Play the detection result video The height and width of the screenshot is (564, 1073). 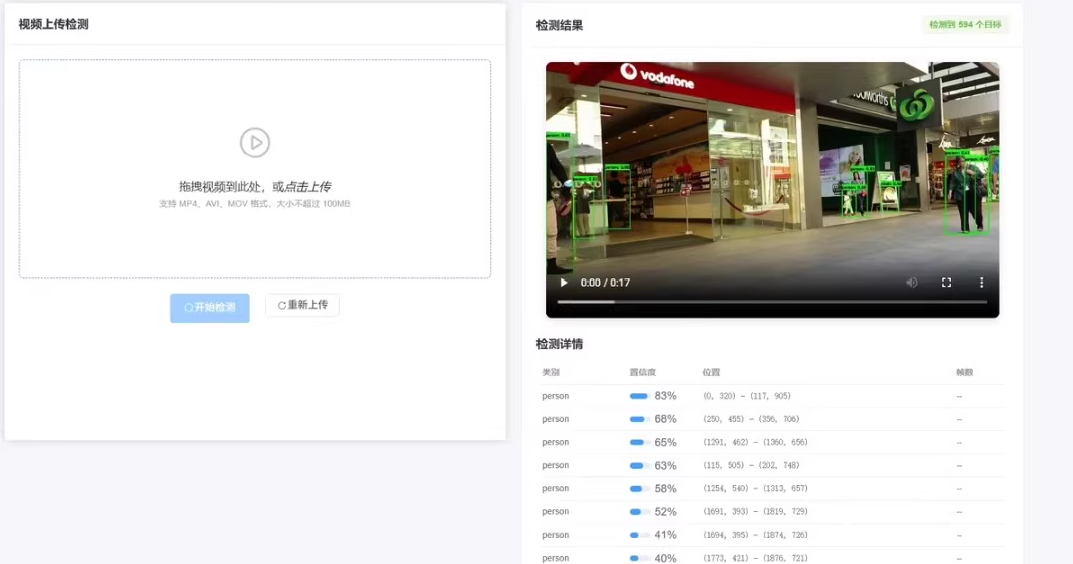(x=564, y=283)
